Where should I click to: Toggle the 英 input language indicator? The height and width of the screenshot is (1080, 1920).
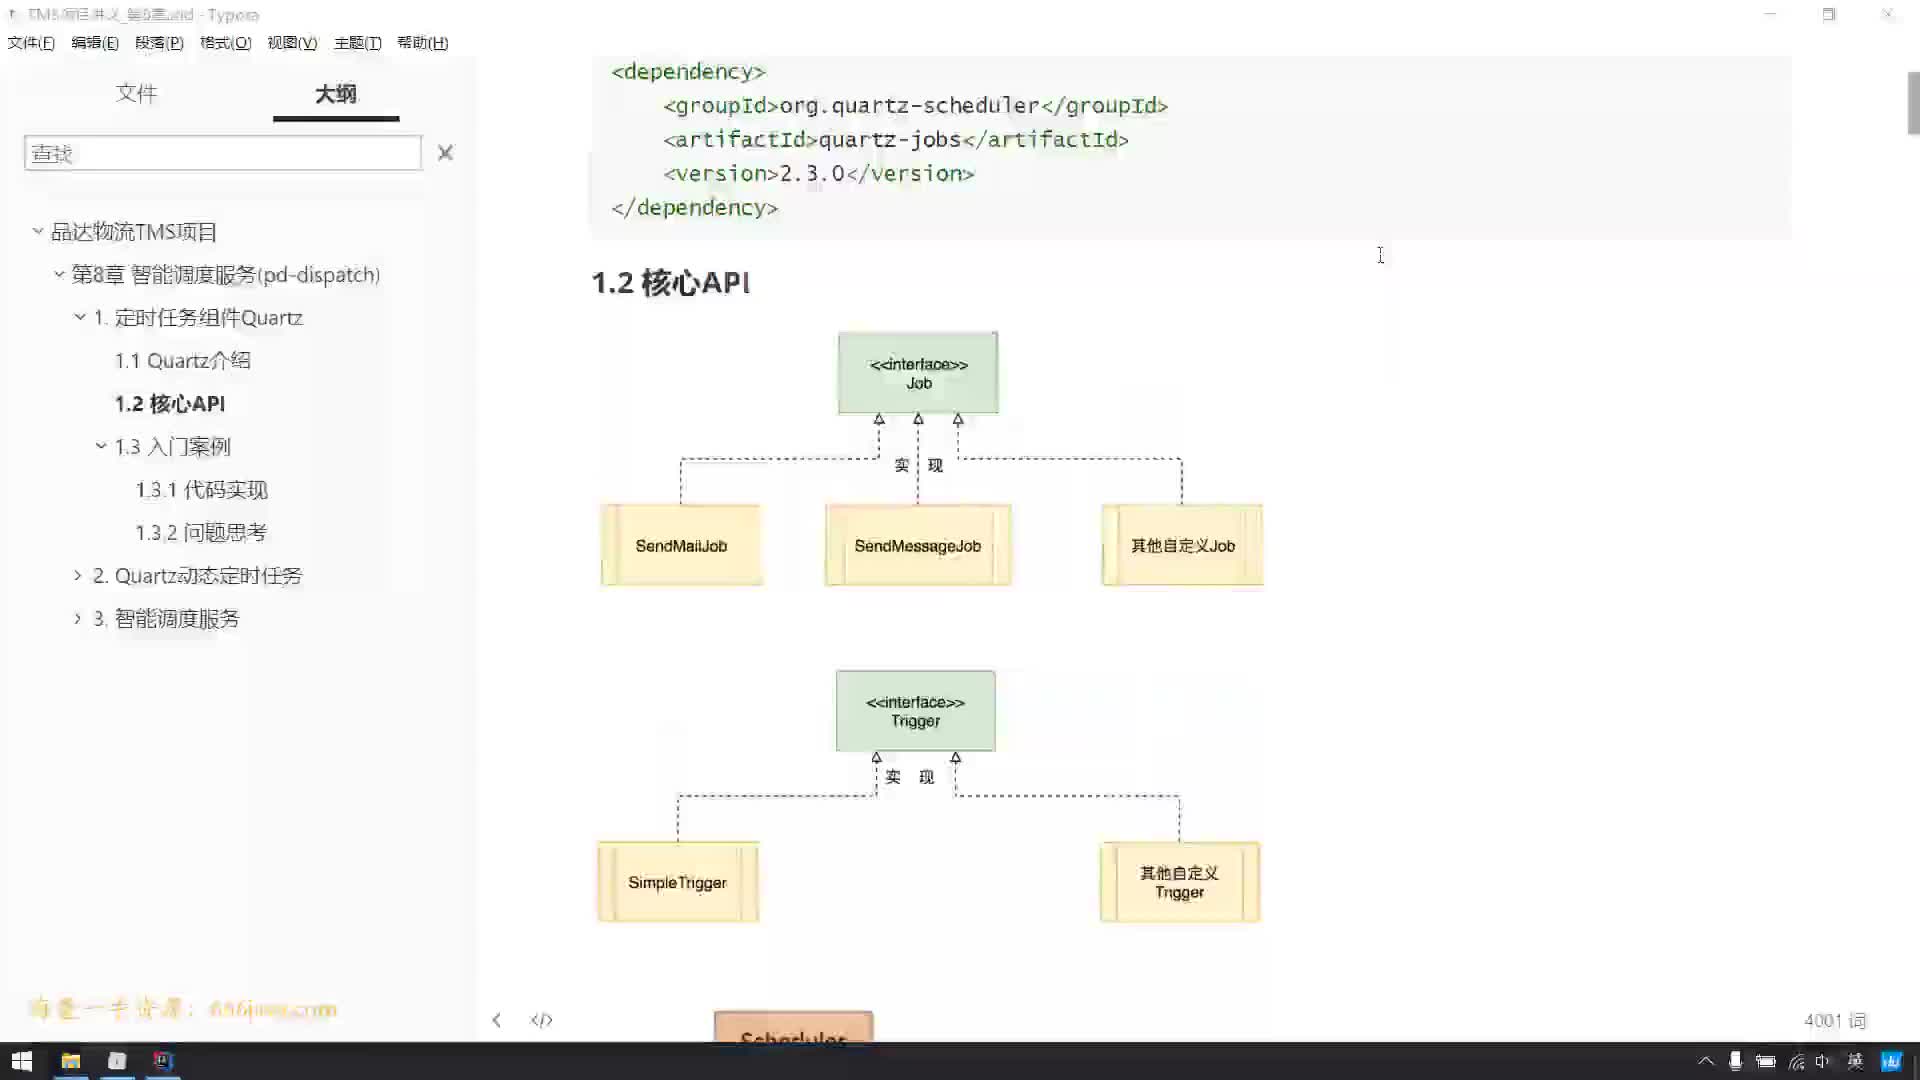[x=1855, y=1061]
